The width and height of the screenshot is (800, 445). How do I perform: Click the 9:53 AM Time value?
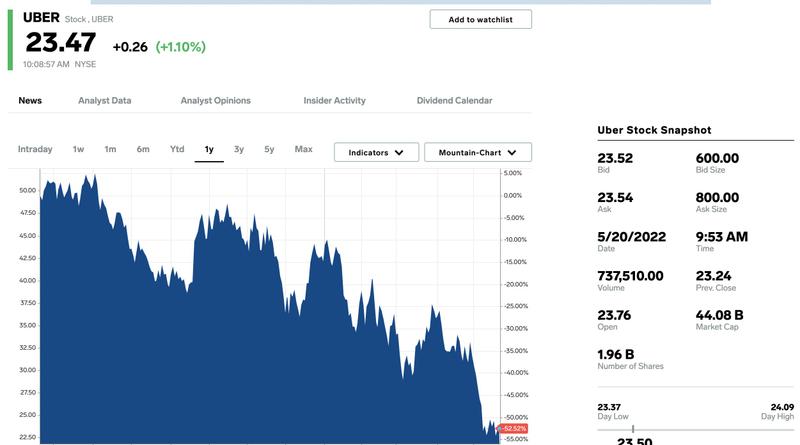722,237
